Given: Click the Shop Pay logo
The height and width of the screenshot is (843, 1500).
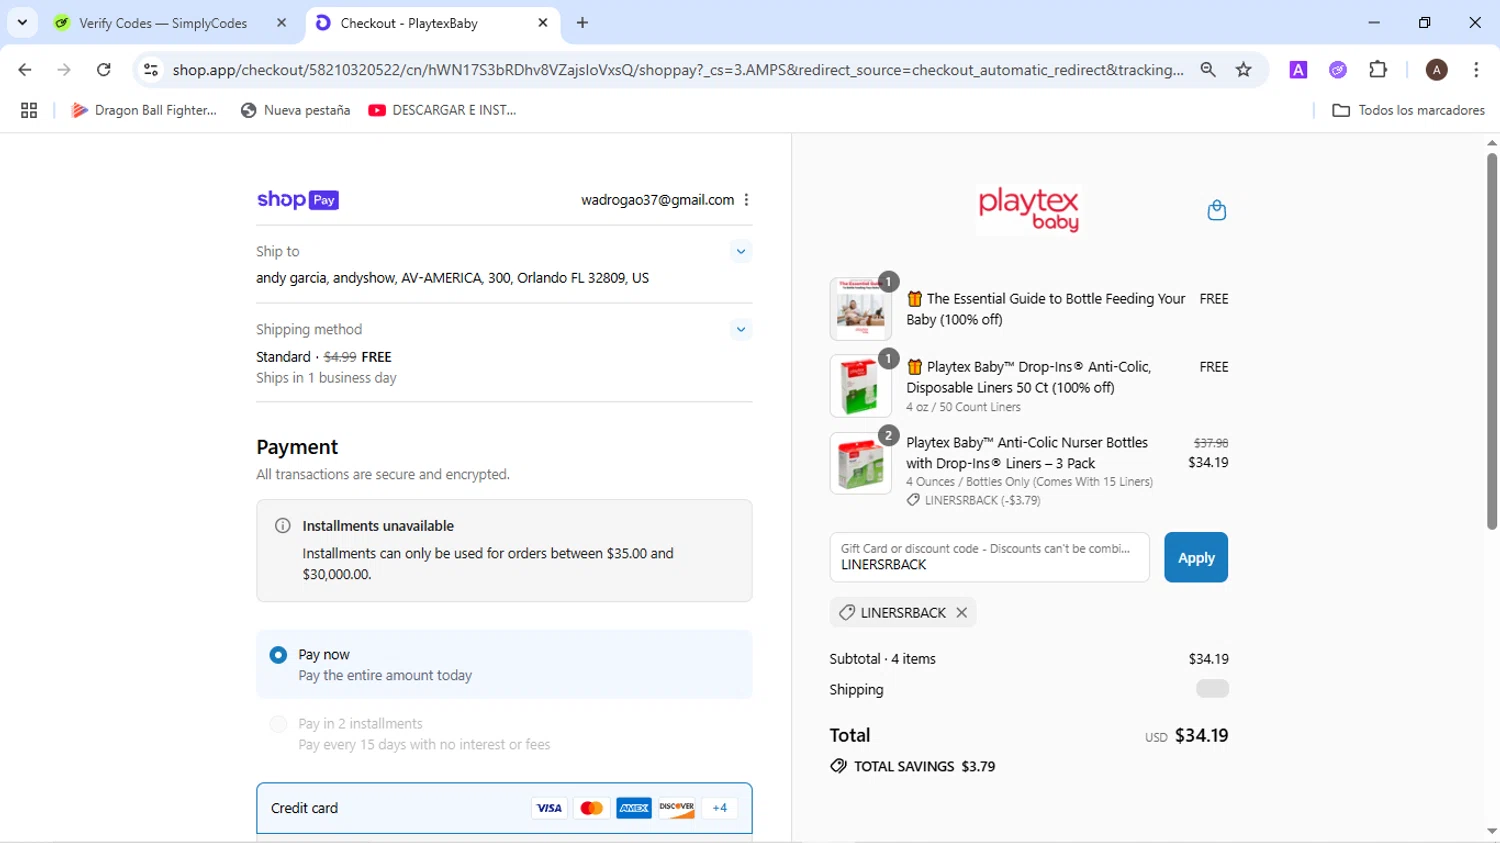Looking at the screenshot, I should 298,200.
